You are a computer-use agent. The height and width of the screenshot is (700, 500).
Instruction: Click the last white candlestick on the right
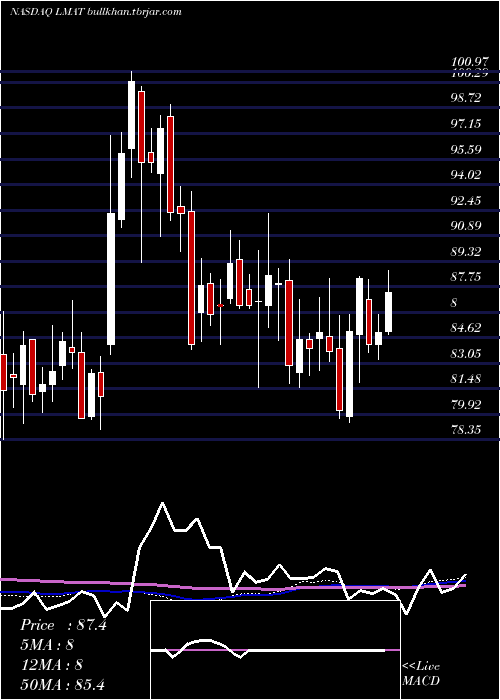388,312
